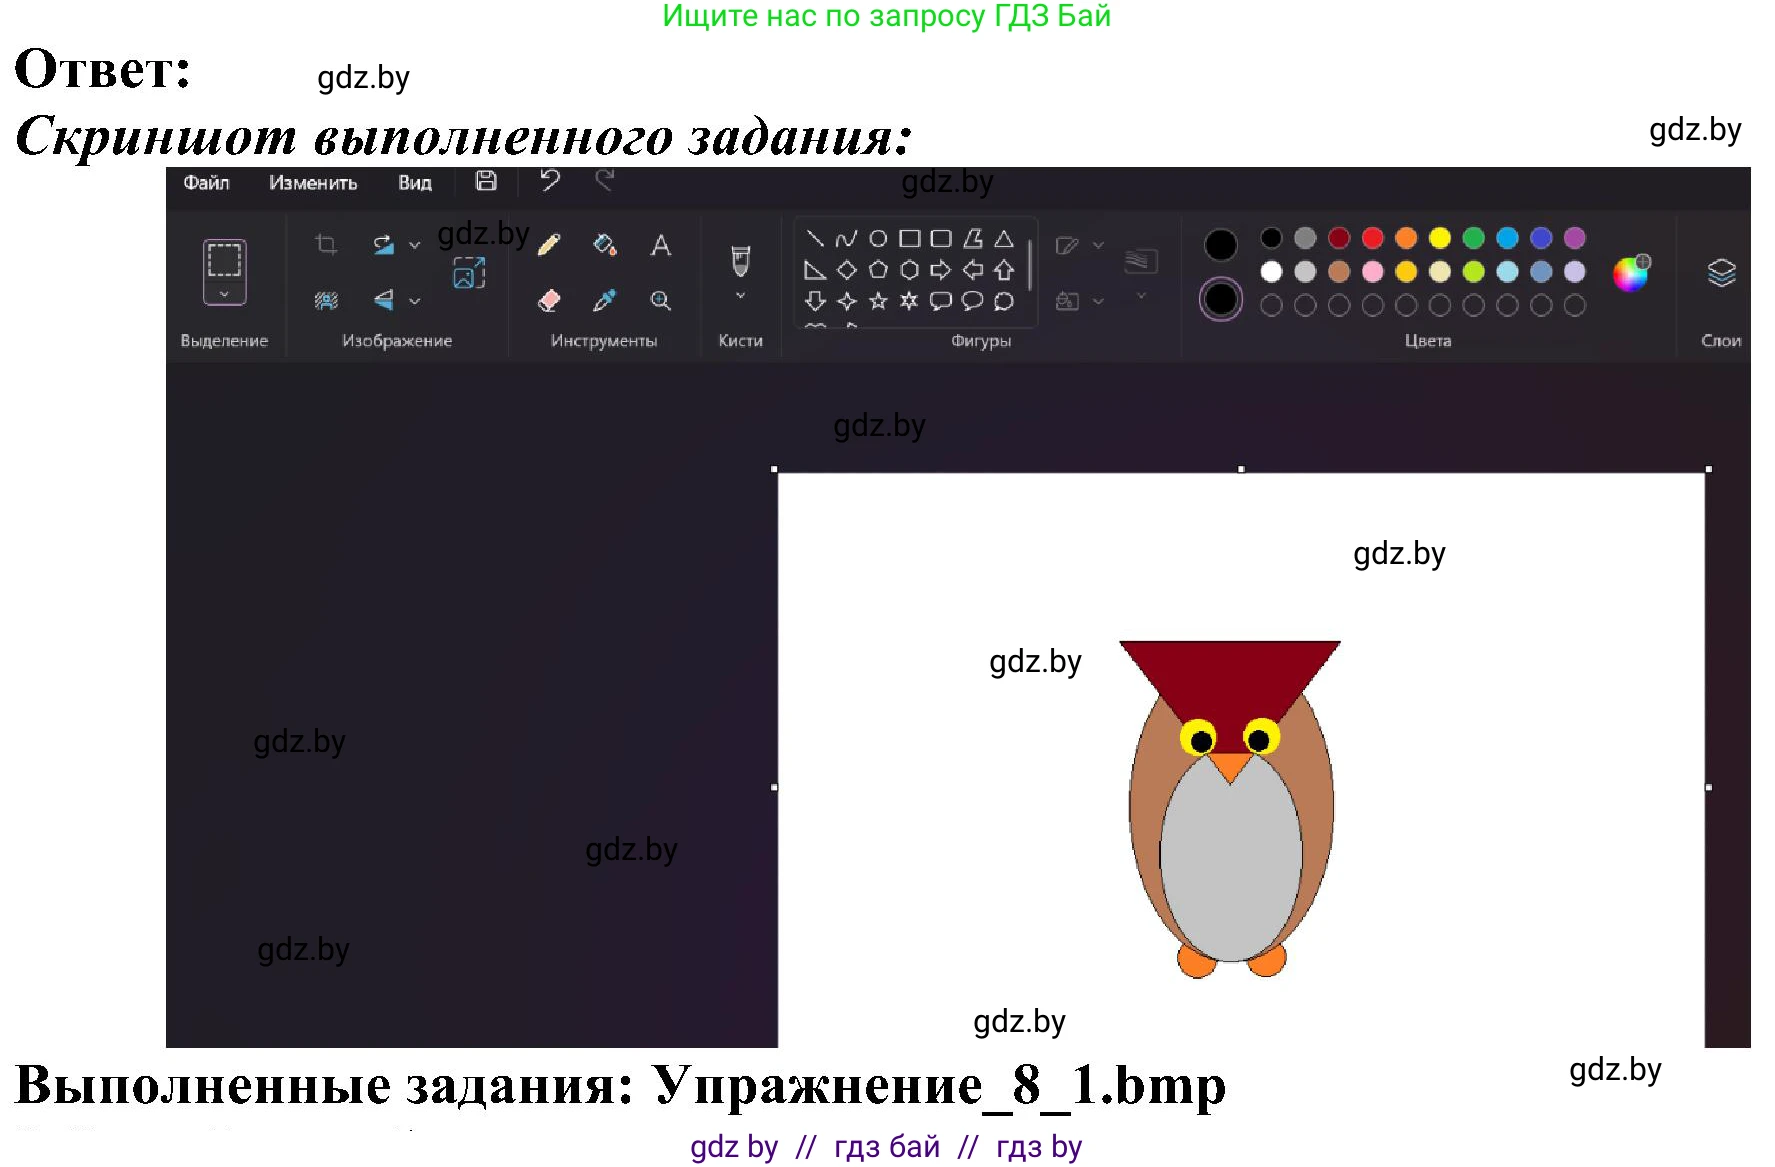
Task: Select the Pencil tool
Action: coord(548,243)
